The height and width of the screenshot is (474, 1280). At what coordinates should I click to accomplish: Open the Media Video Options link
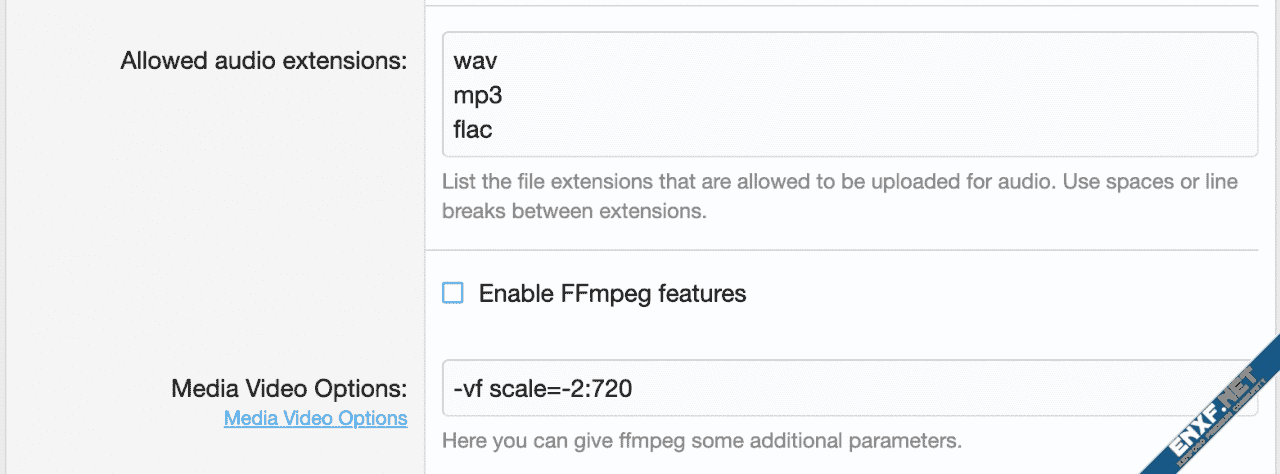(x=315, y=418)
